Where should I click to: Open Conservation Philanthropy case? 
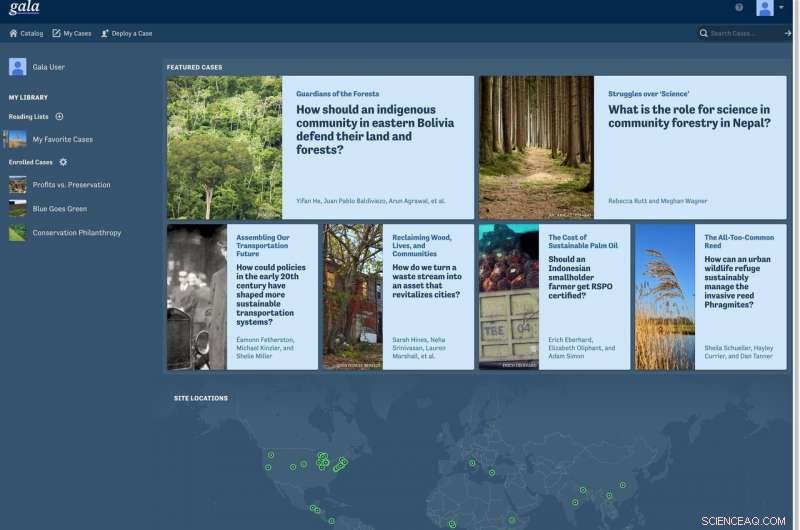coord(77,233)
